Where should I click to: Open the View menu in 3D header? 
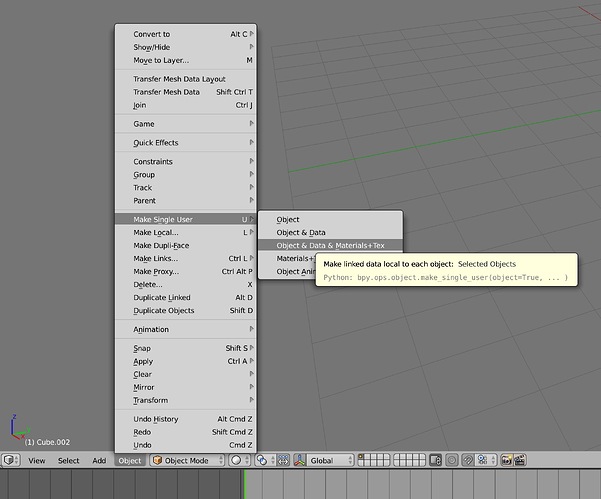pos(36,460)
